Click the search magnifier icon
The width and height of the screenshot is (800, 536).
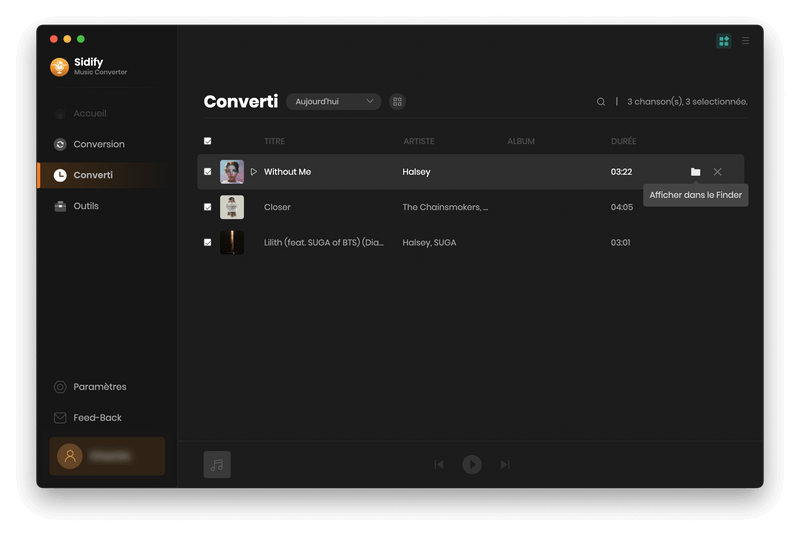pyautogui.click(x=601, y=102)
